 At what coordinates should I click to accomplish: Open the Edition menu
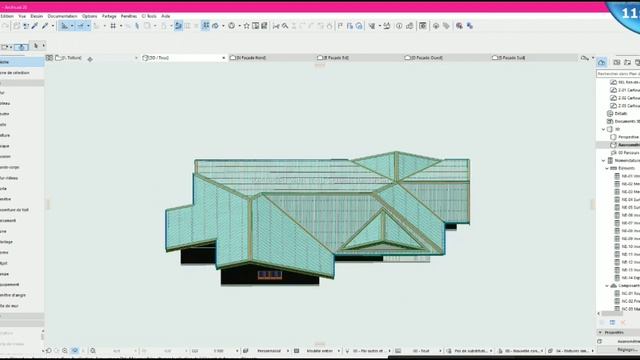pos(7,16)
